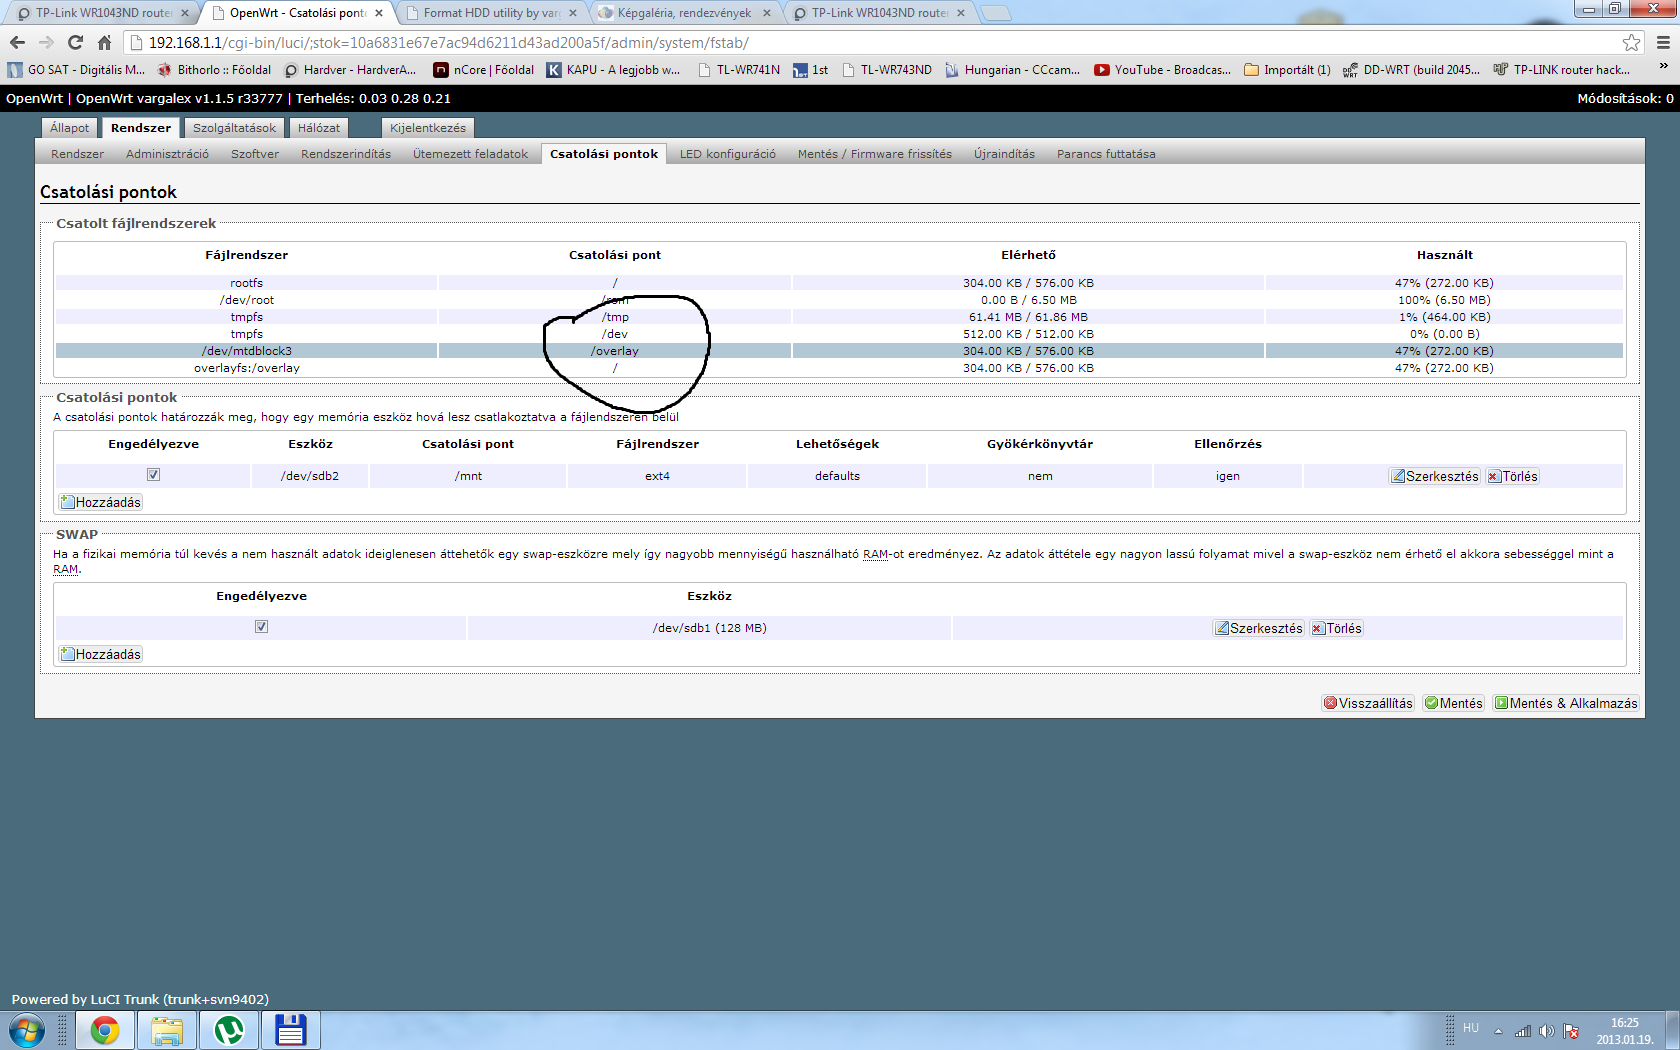Open Rendszer main menu tab

(x=141, y=128)
